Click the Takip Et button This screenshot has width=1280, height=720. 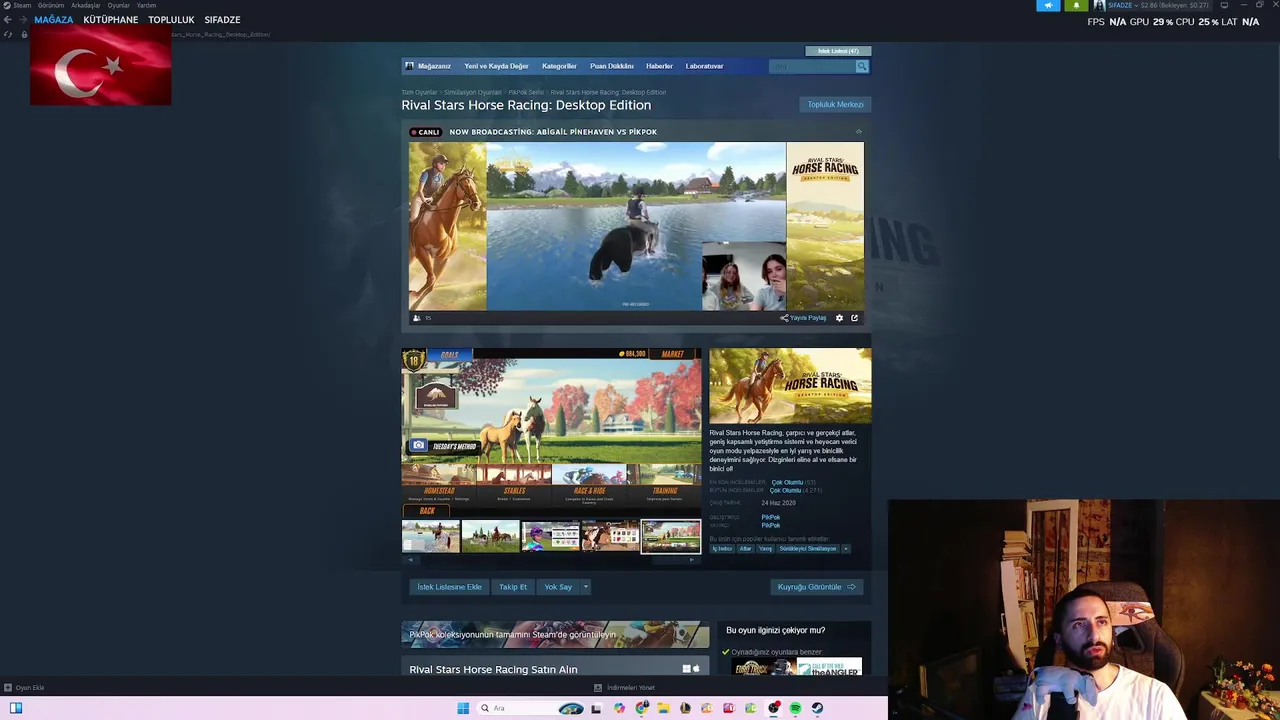[513, 587]
